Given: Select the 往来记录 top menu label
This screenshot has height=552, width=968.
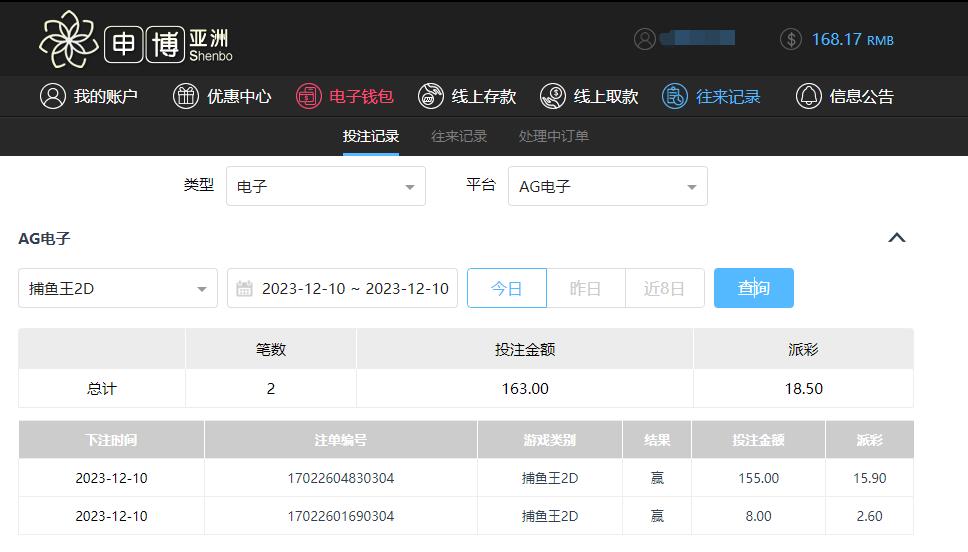Looking at the screenshot, I should pyautogui.click(x=728, y=96).
